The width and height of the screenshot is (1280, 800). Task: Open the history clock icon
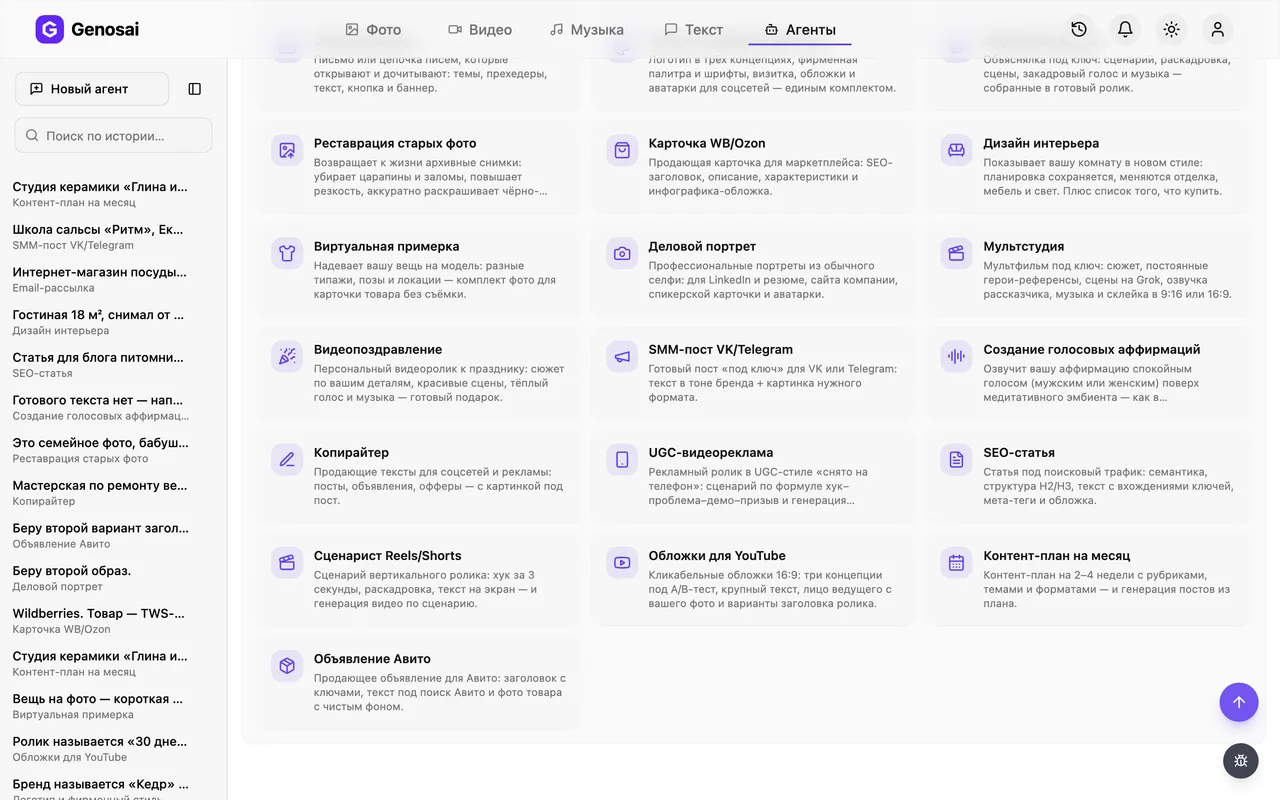pyautogui.click(x=1079, y=29)
